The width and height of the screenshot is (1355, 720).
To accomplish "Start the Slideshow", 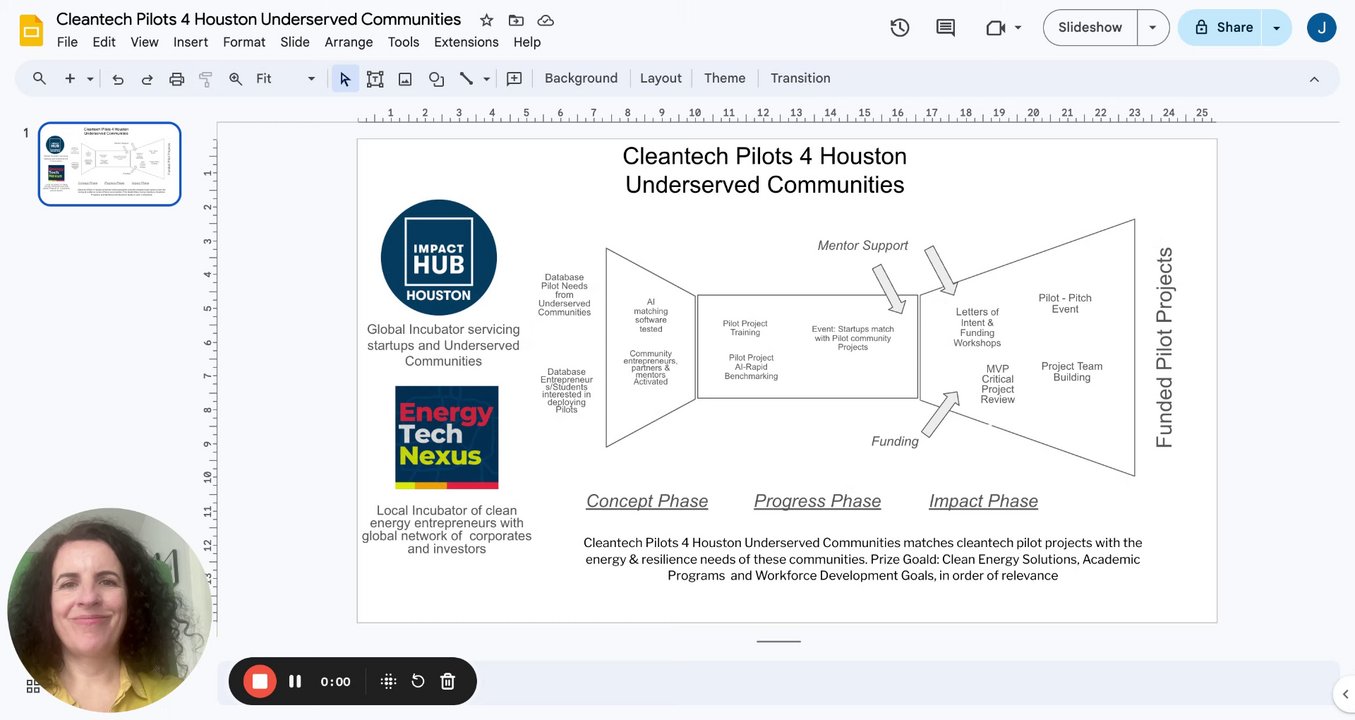I will [1090, 28].
